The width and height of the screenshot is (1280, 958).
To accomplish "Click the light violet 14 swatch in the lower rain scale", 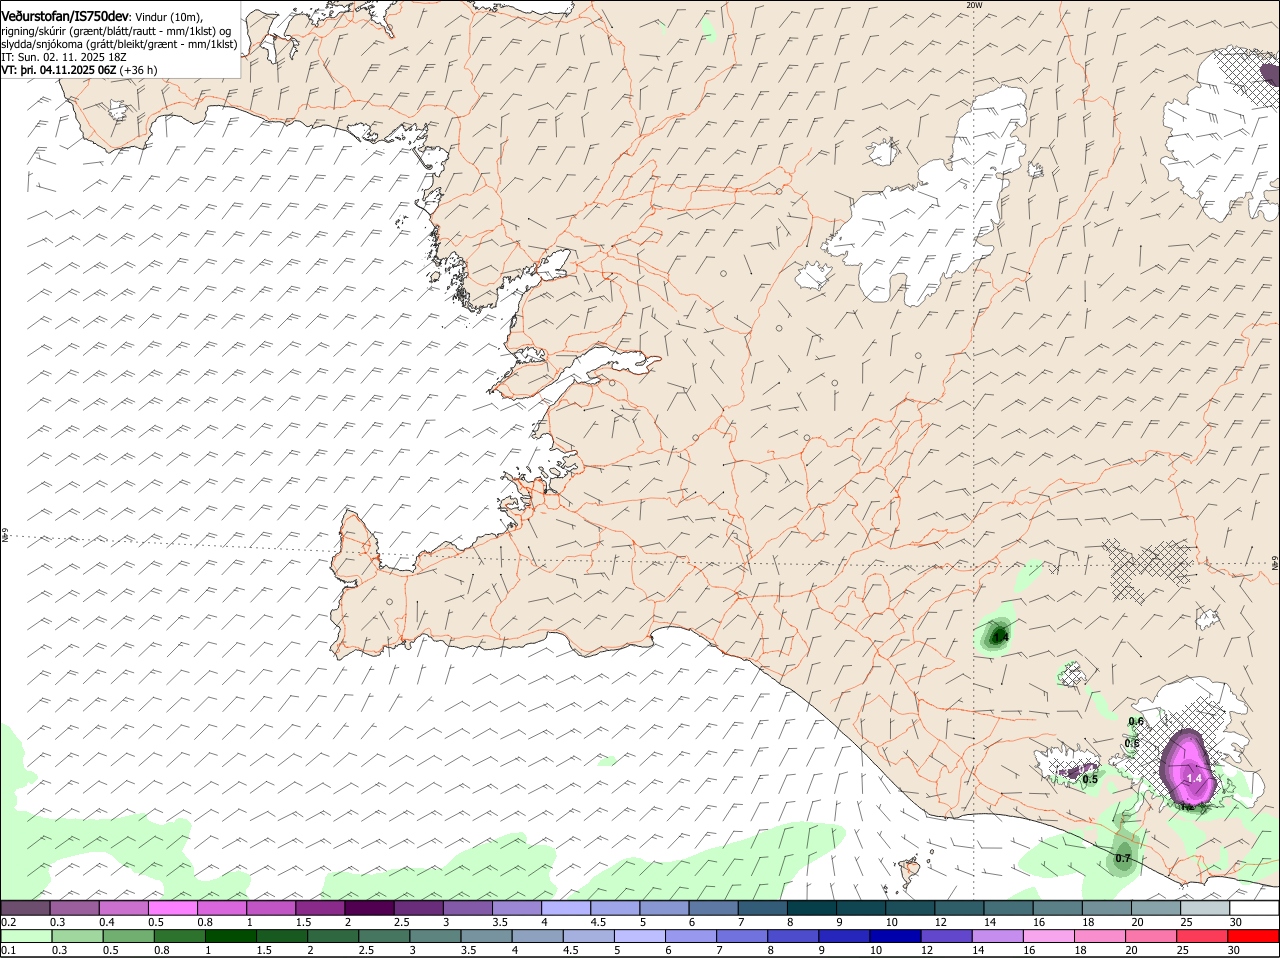I will coord(996,936).
